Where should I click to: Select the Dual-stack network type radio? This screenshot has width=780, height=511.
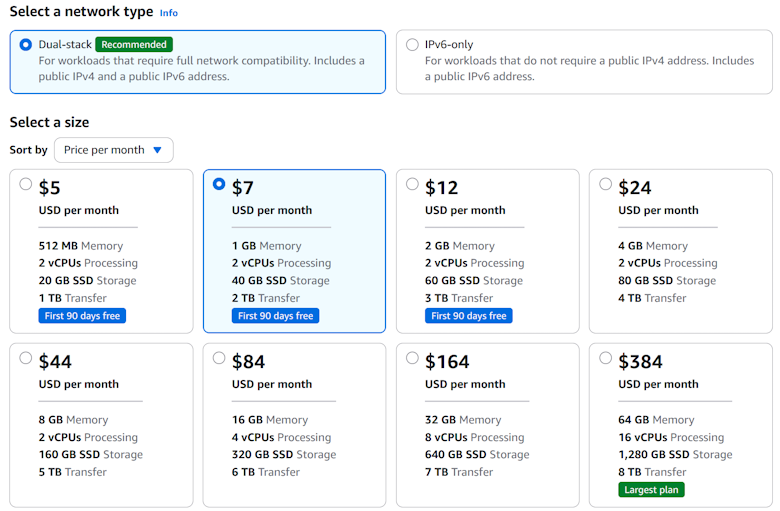pyautogui.click(x=26, y=45)
